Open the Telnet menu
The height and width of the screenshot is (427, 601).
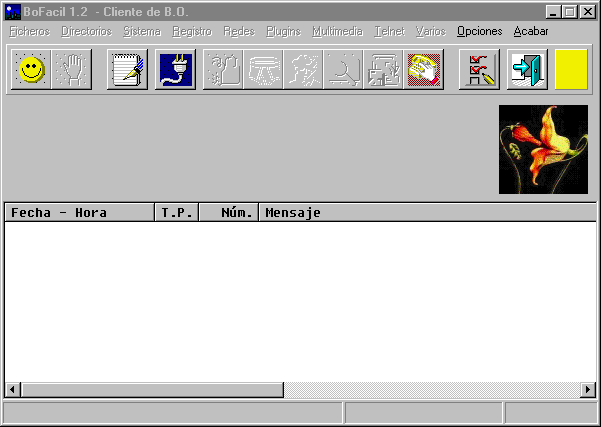389,31
